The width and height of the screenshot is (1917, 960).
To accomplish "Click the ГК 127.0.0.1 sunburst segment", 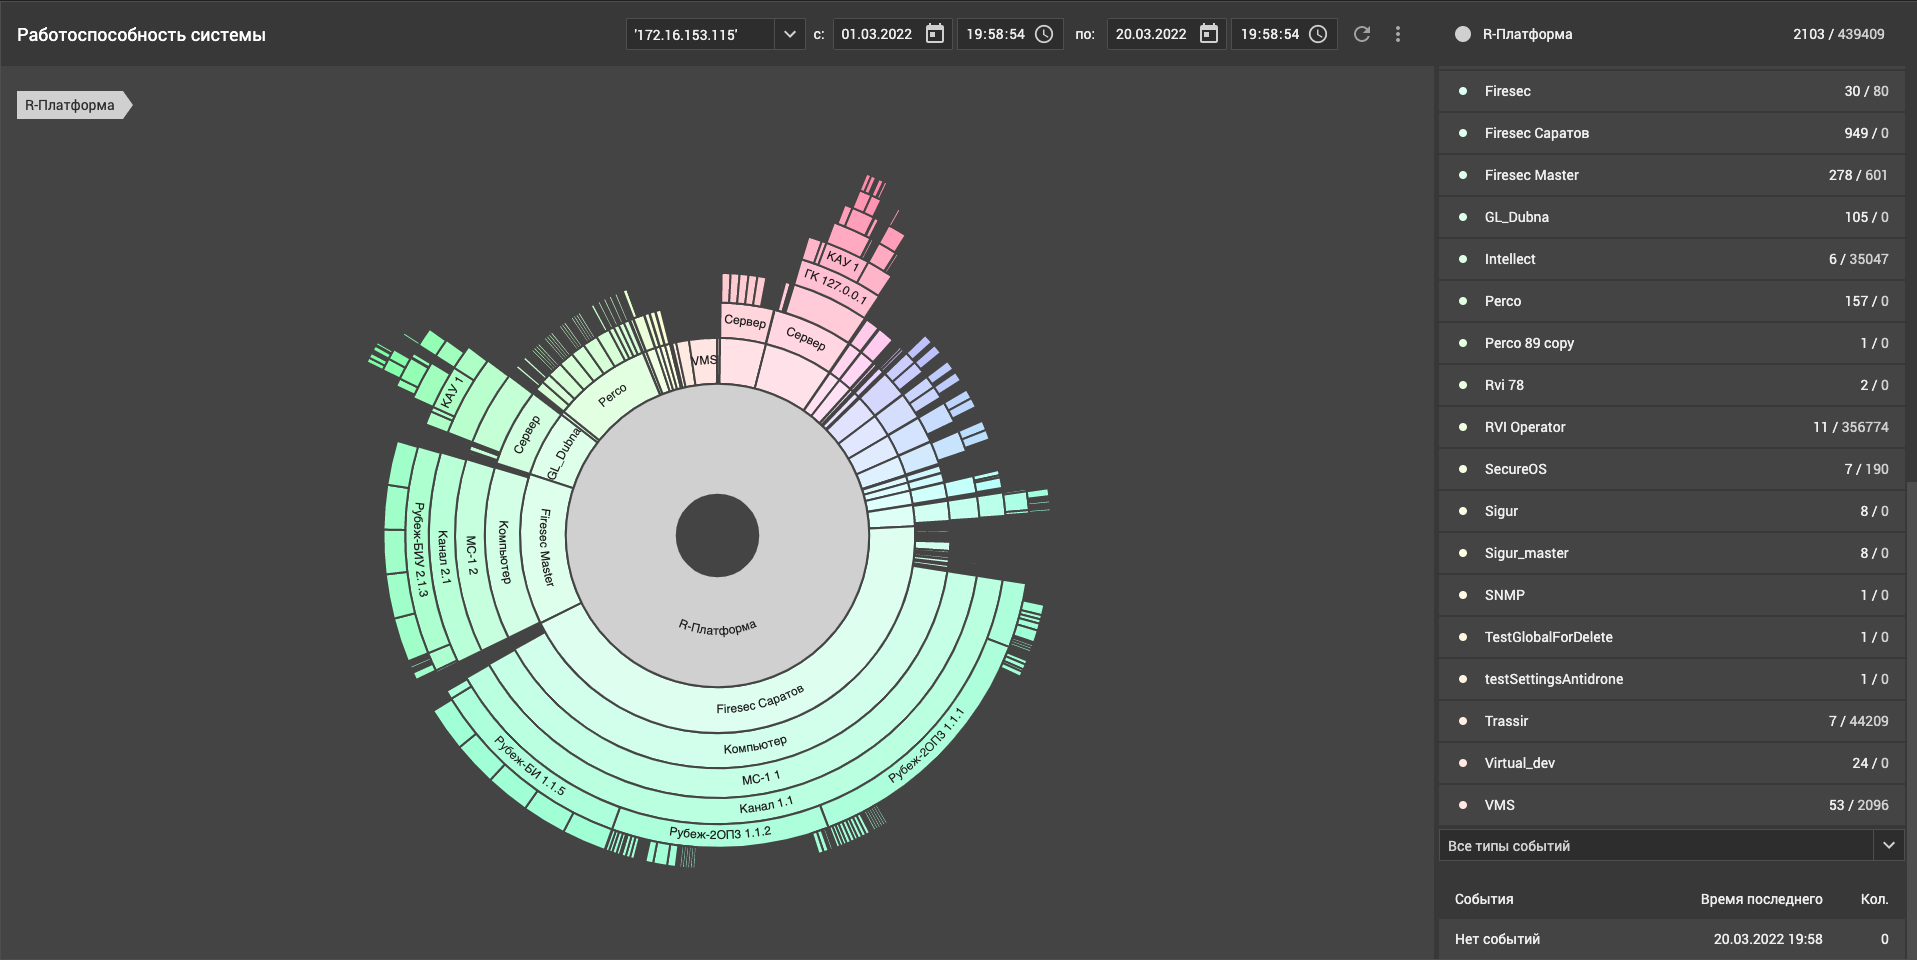I will [x=835, y=285].
